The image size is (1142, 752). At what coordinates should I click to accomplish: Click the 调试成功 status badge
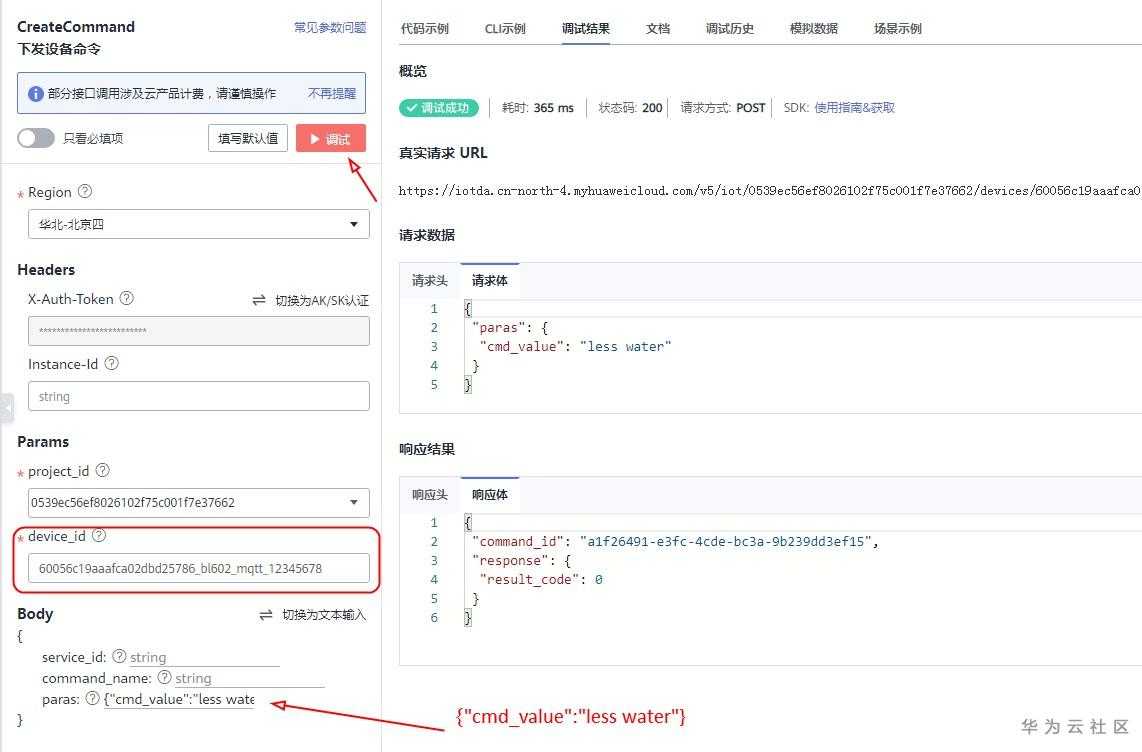(438, 108)
